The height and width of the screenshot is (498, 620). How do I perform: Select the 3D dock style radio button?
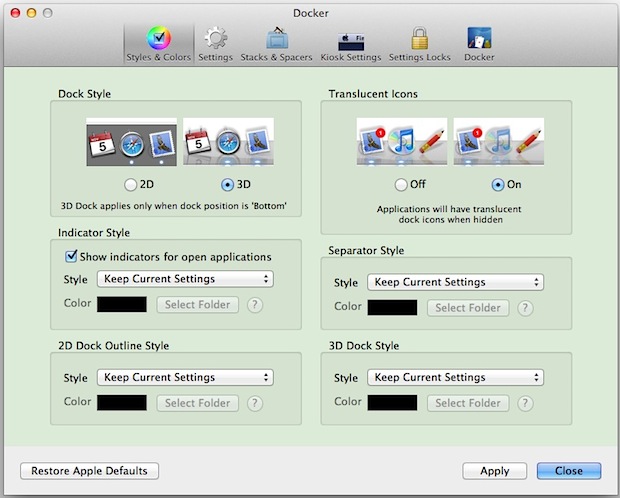(227, 185)
